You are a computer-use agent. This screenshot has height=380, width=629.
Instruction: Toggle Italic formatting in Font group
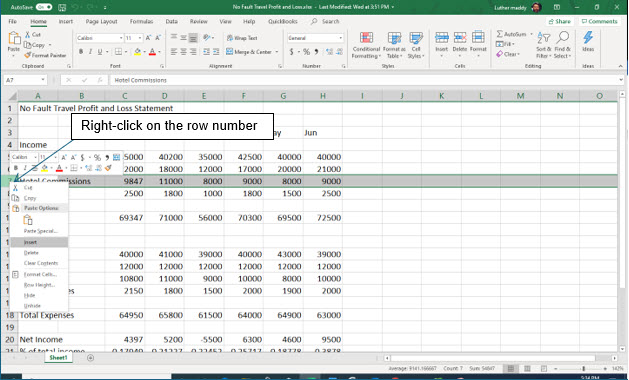[x=90, y=52]
